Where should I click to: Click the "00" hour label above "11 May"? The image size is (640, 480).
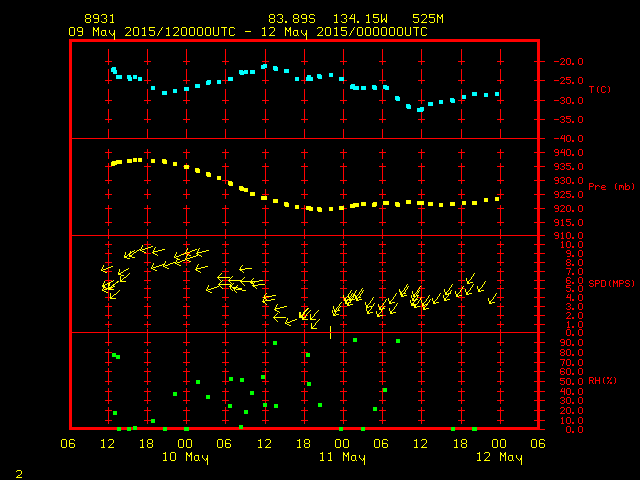[342, 444]
